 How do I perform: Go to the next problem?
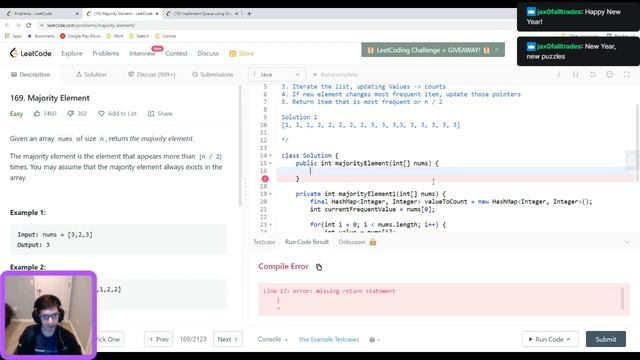tap(228, 339)
